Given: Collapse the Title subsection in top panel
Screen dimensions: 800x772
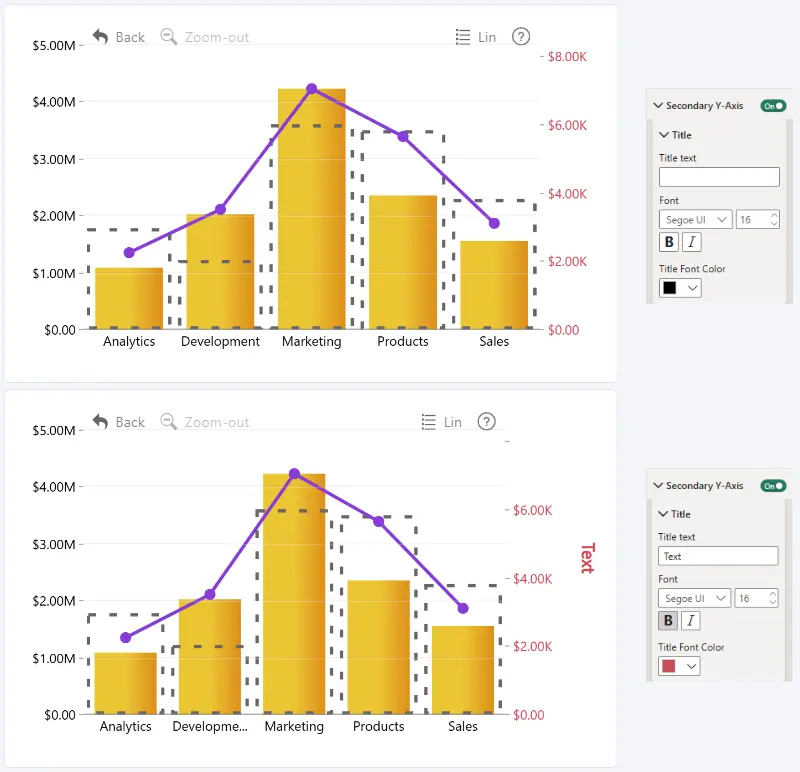Looking at the screenshot, I should 664,135.
